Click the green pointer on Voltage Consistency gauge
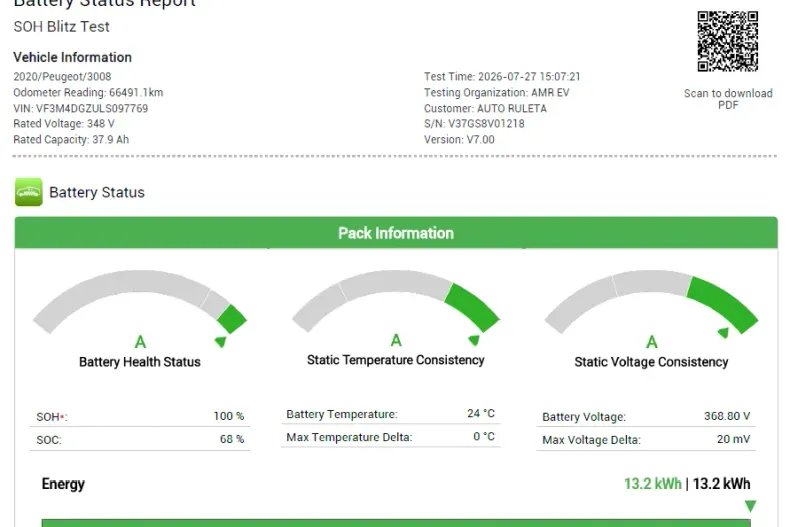 tap(723, 333)
